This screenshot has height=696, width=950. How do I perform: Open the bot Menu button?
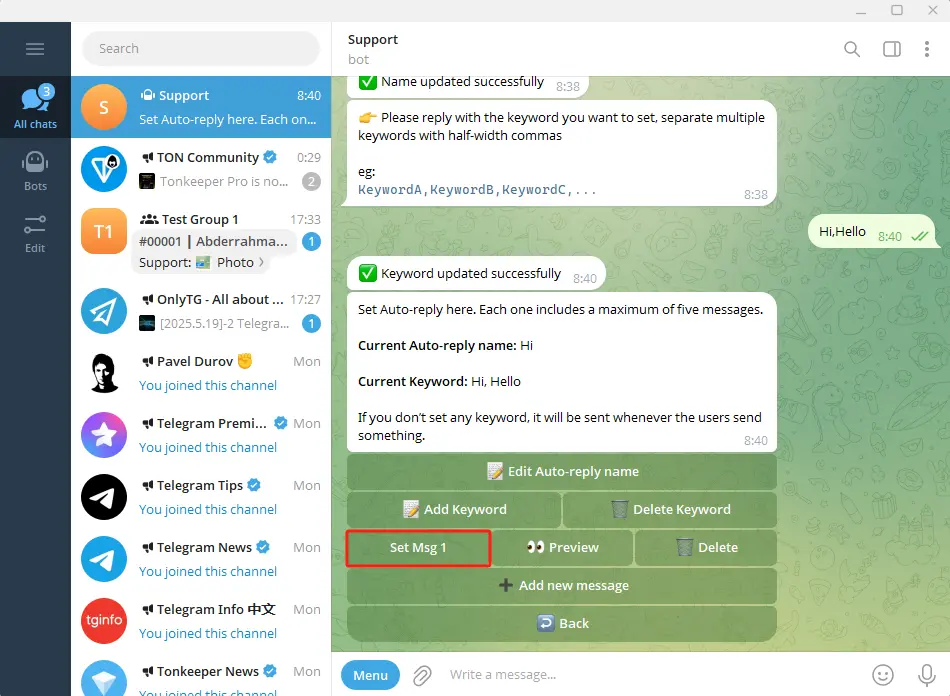coord(370,675)
